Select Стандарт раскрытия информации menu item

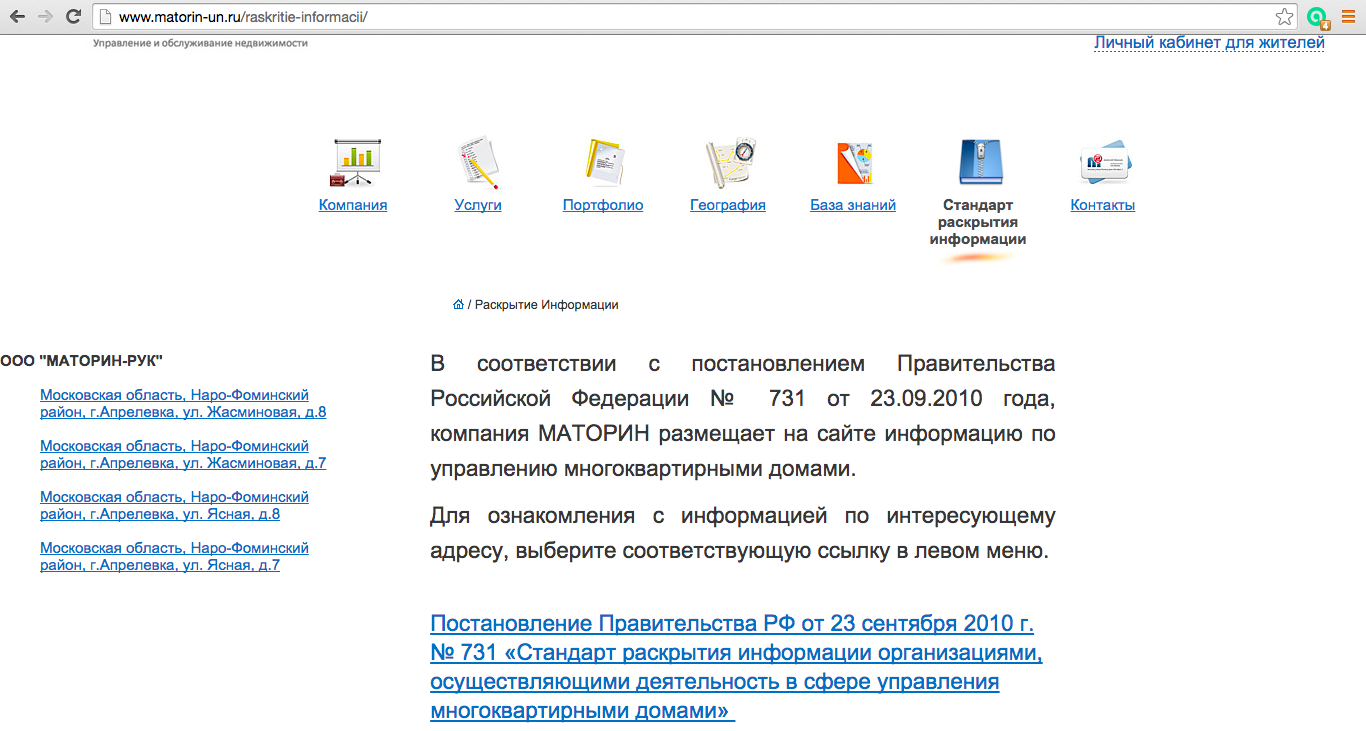(x=978, y=222)
